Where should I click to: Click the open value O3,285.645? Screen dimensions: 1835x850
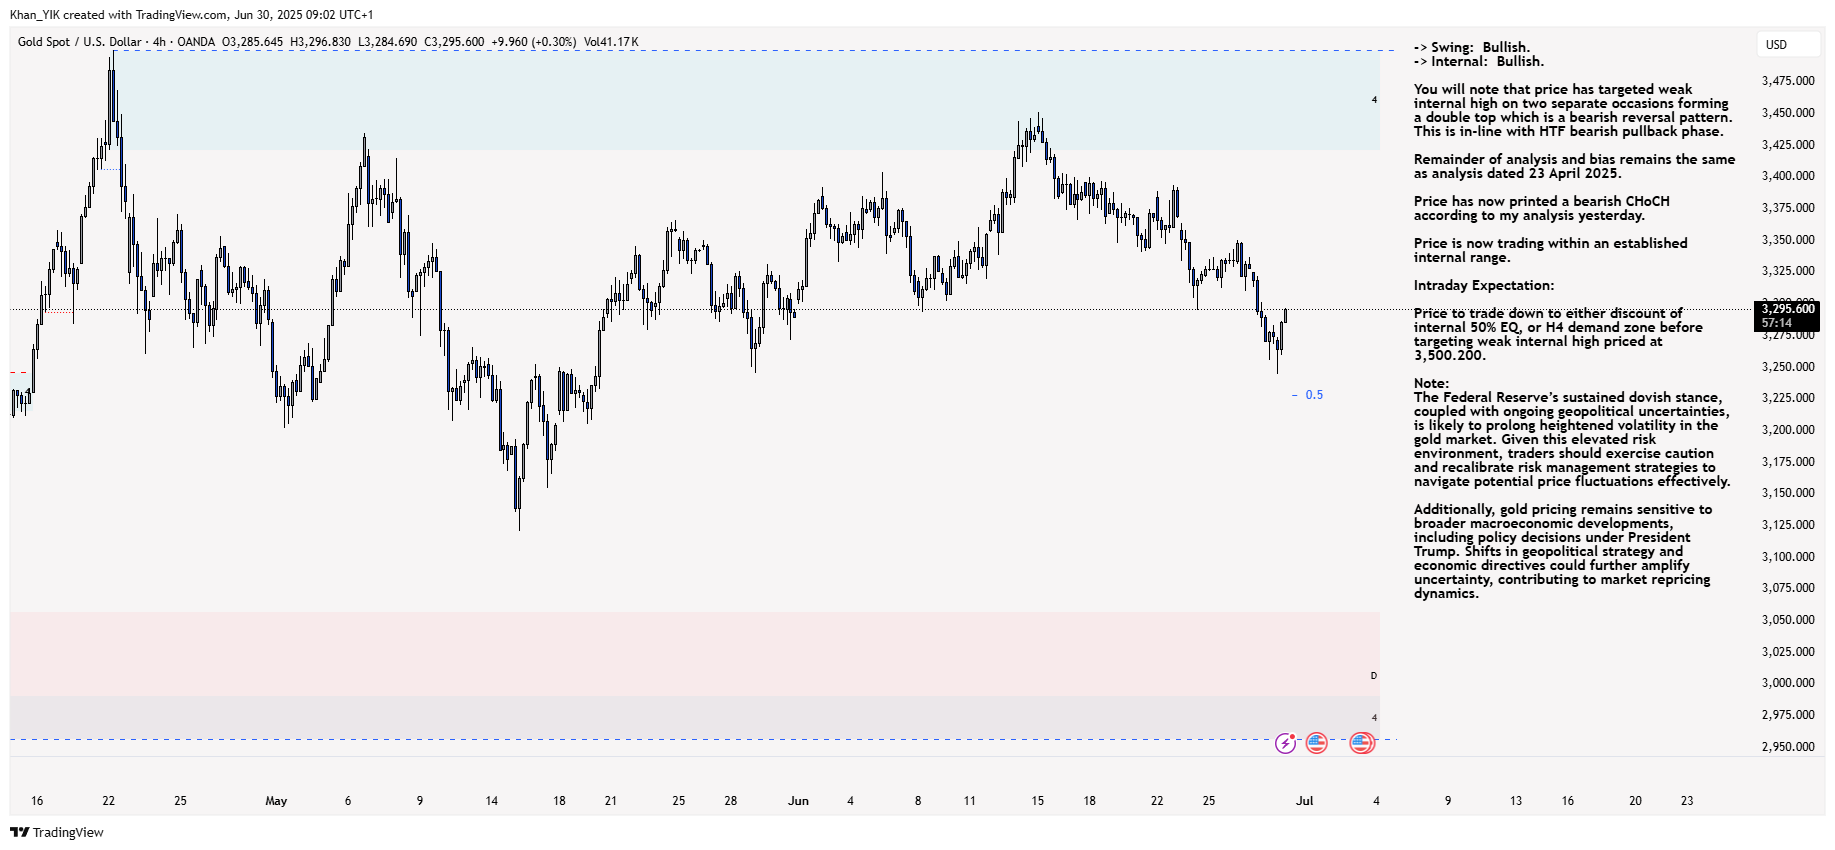pyautogui.click(x=252, y=42)
